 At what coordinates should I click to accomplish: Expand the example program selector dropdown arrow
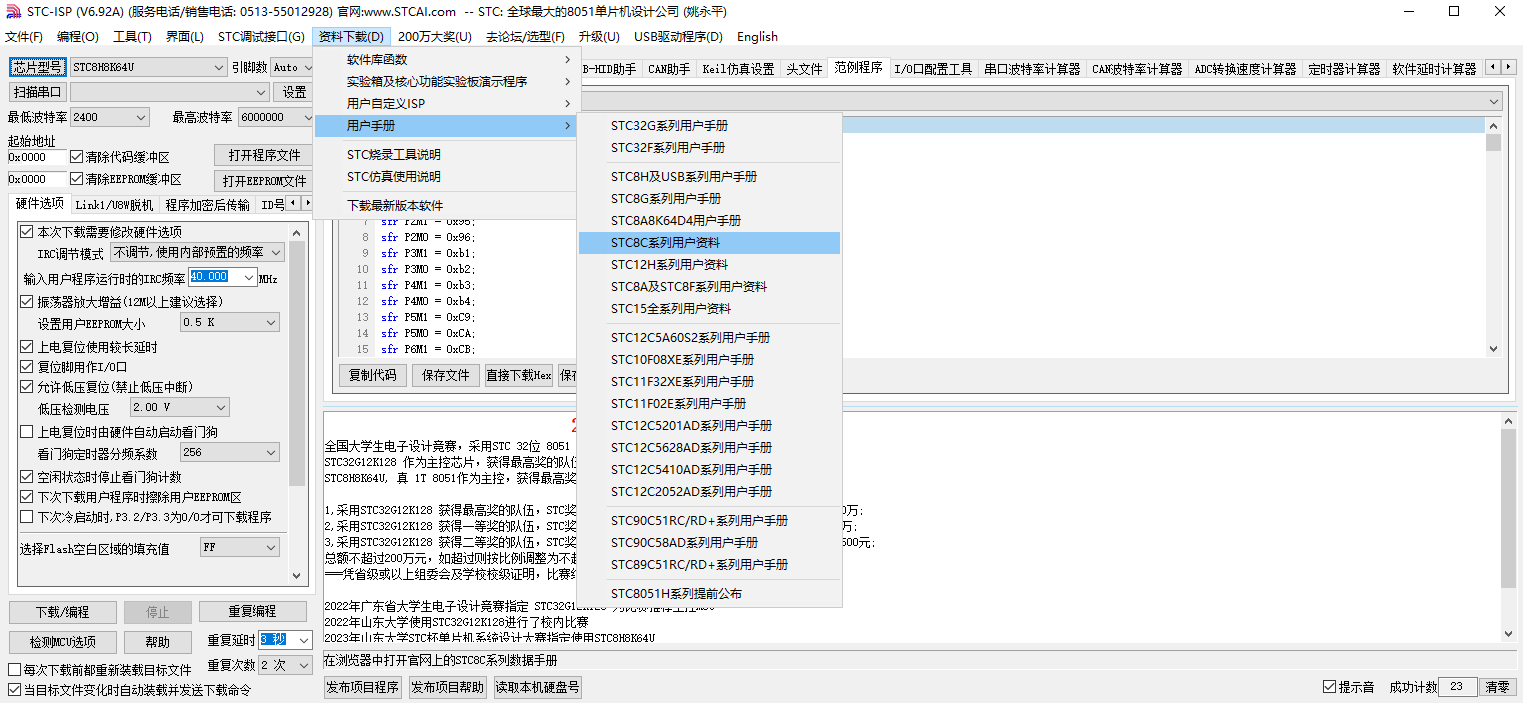[x=1493, y=101]
